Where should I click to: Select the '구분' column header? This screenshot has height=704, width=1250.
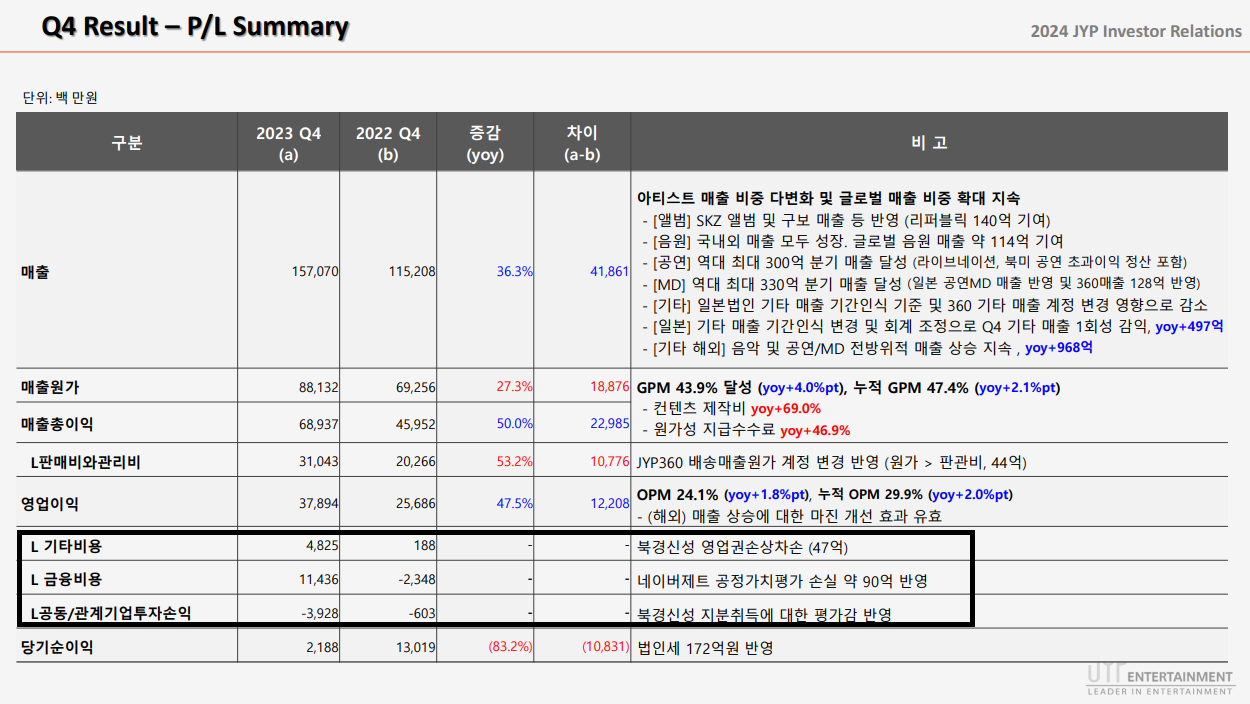(126, 142)
